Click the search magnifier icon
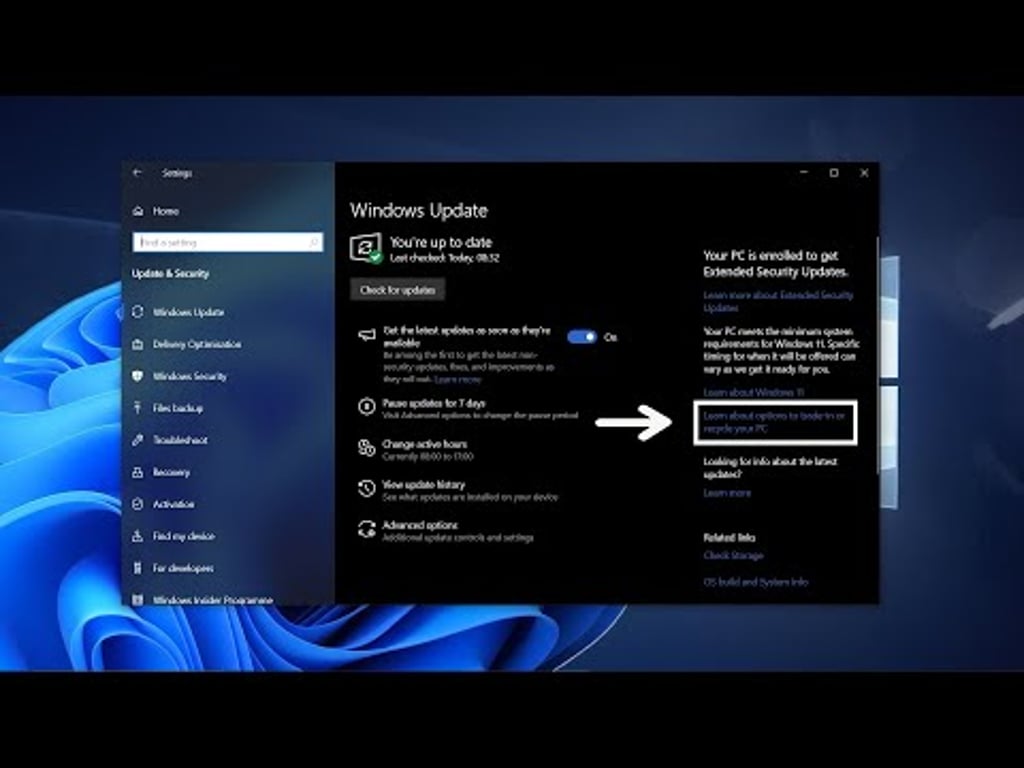The image size is (1024, 768). click(313, 242)
